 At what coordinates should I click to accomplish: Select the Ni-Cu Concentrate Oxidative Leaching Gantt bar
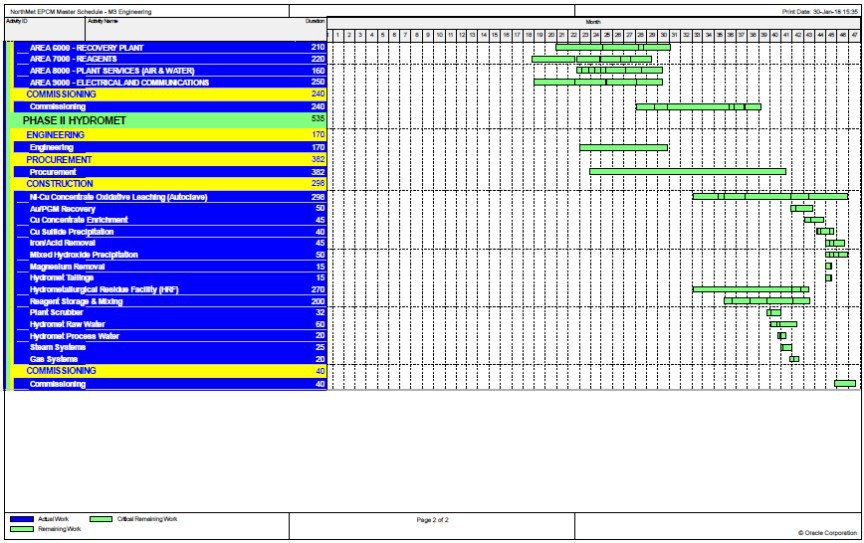pyautogui.click(x=770, y=197)
